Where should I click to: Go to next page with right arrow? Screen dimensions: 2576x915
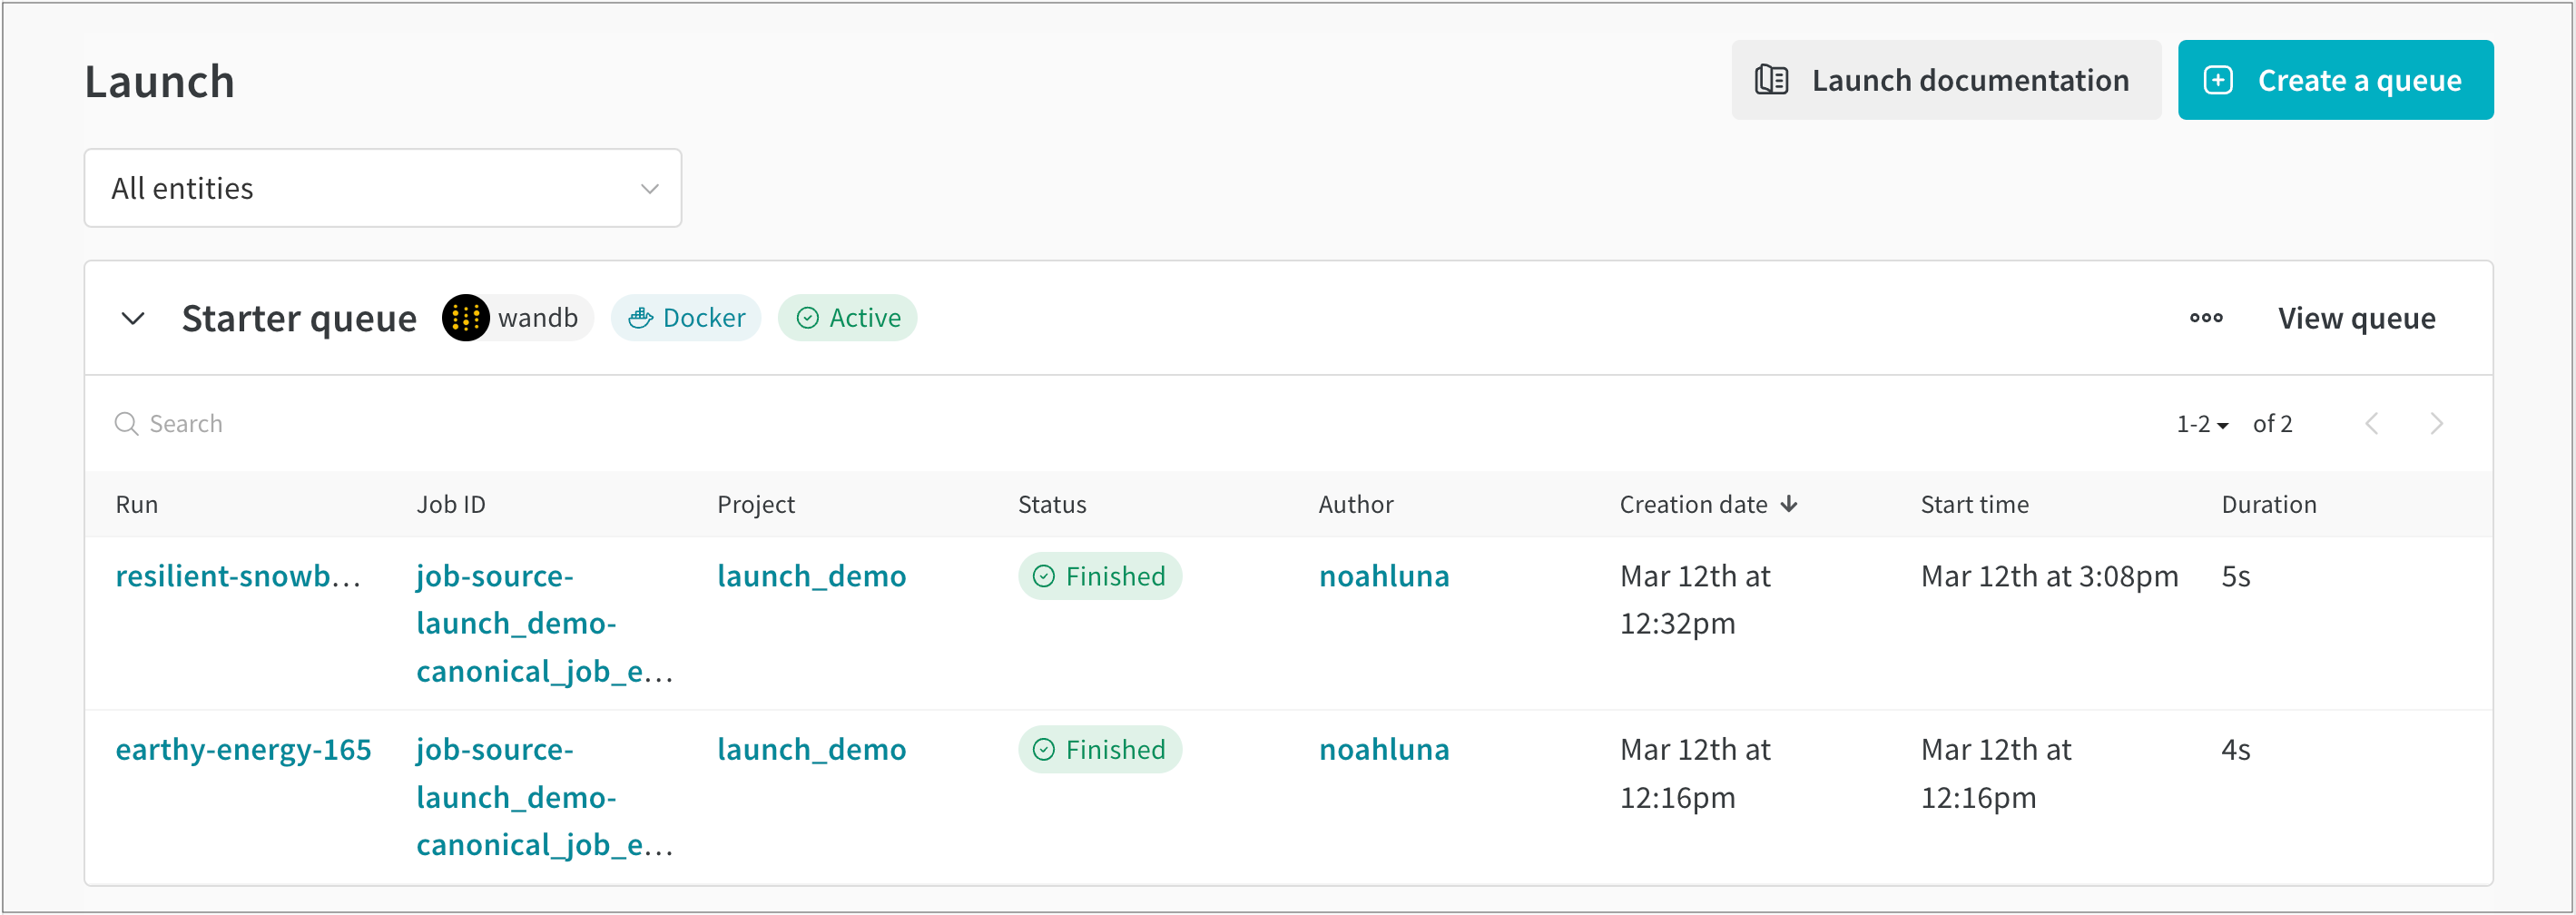pyautogui.click(x=2437, y=423)
